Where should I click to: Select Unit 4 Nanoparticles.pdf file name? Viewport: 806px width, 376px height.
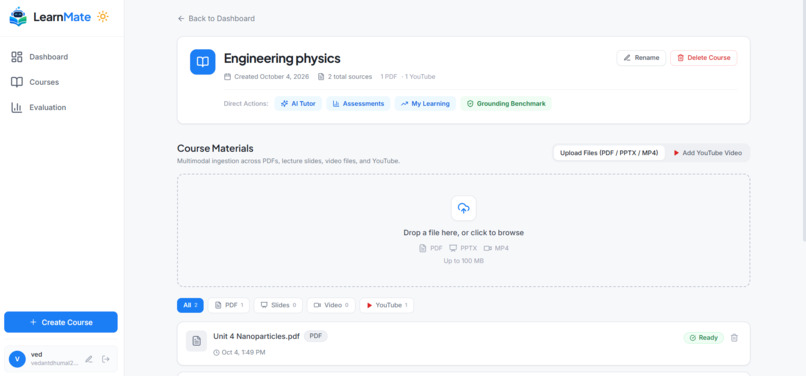tap(257, 336)
